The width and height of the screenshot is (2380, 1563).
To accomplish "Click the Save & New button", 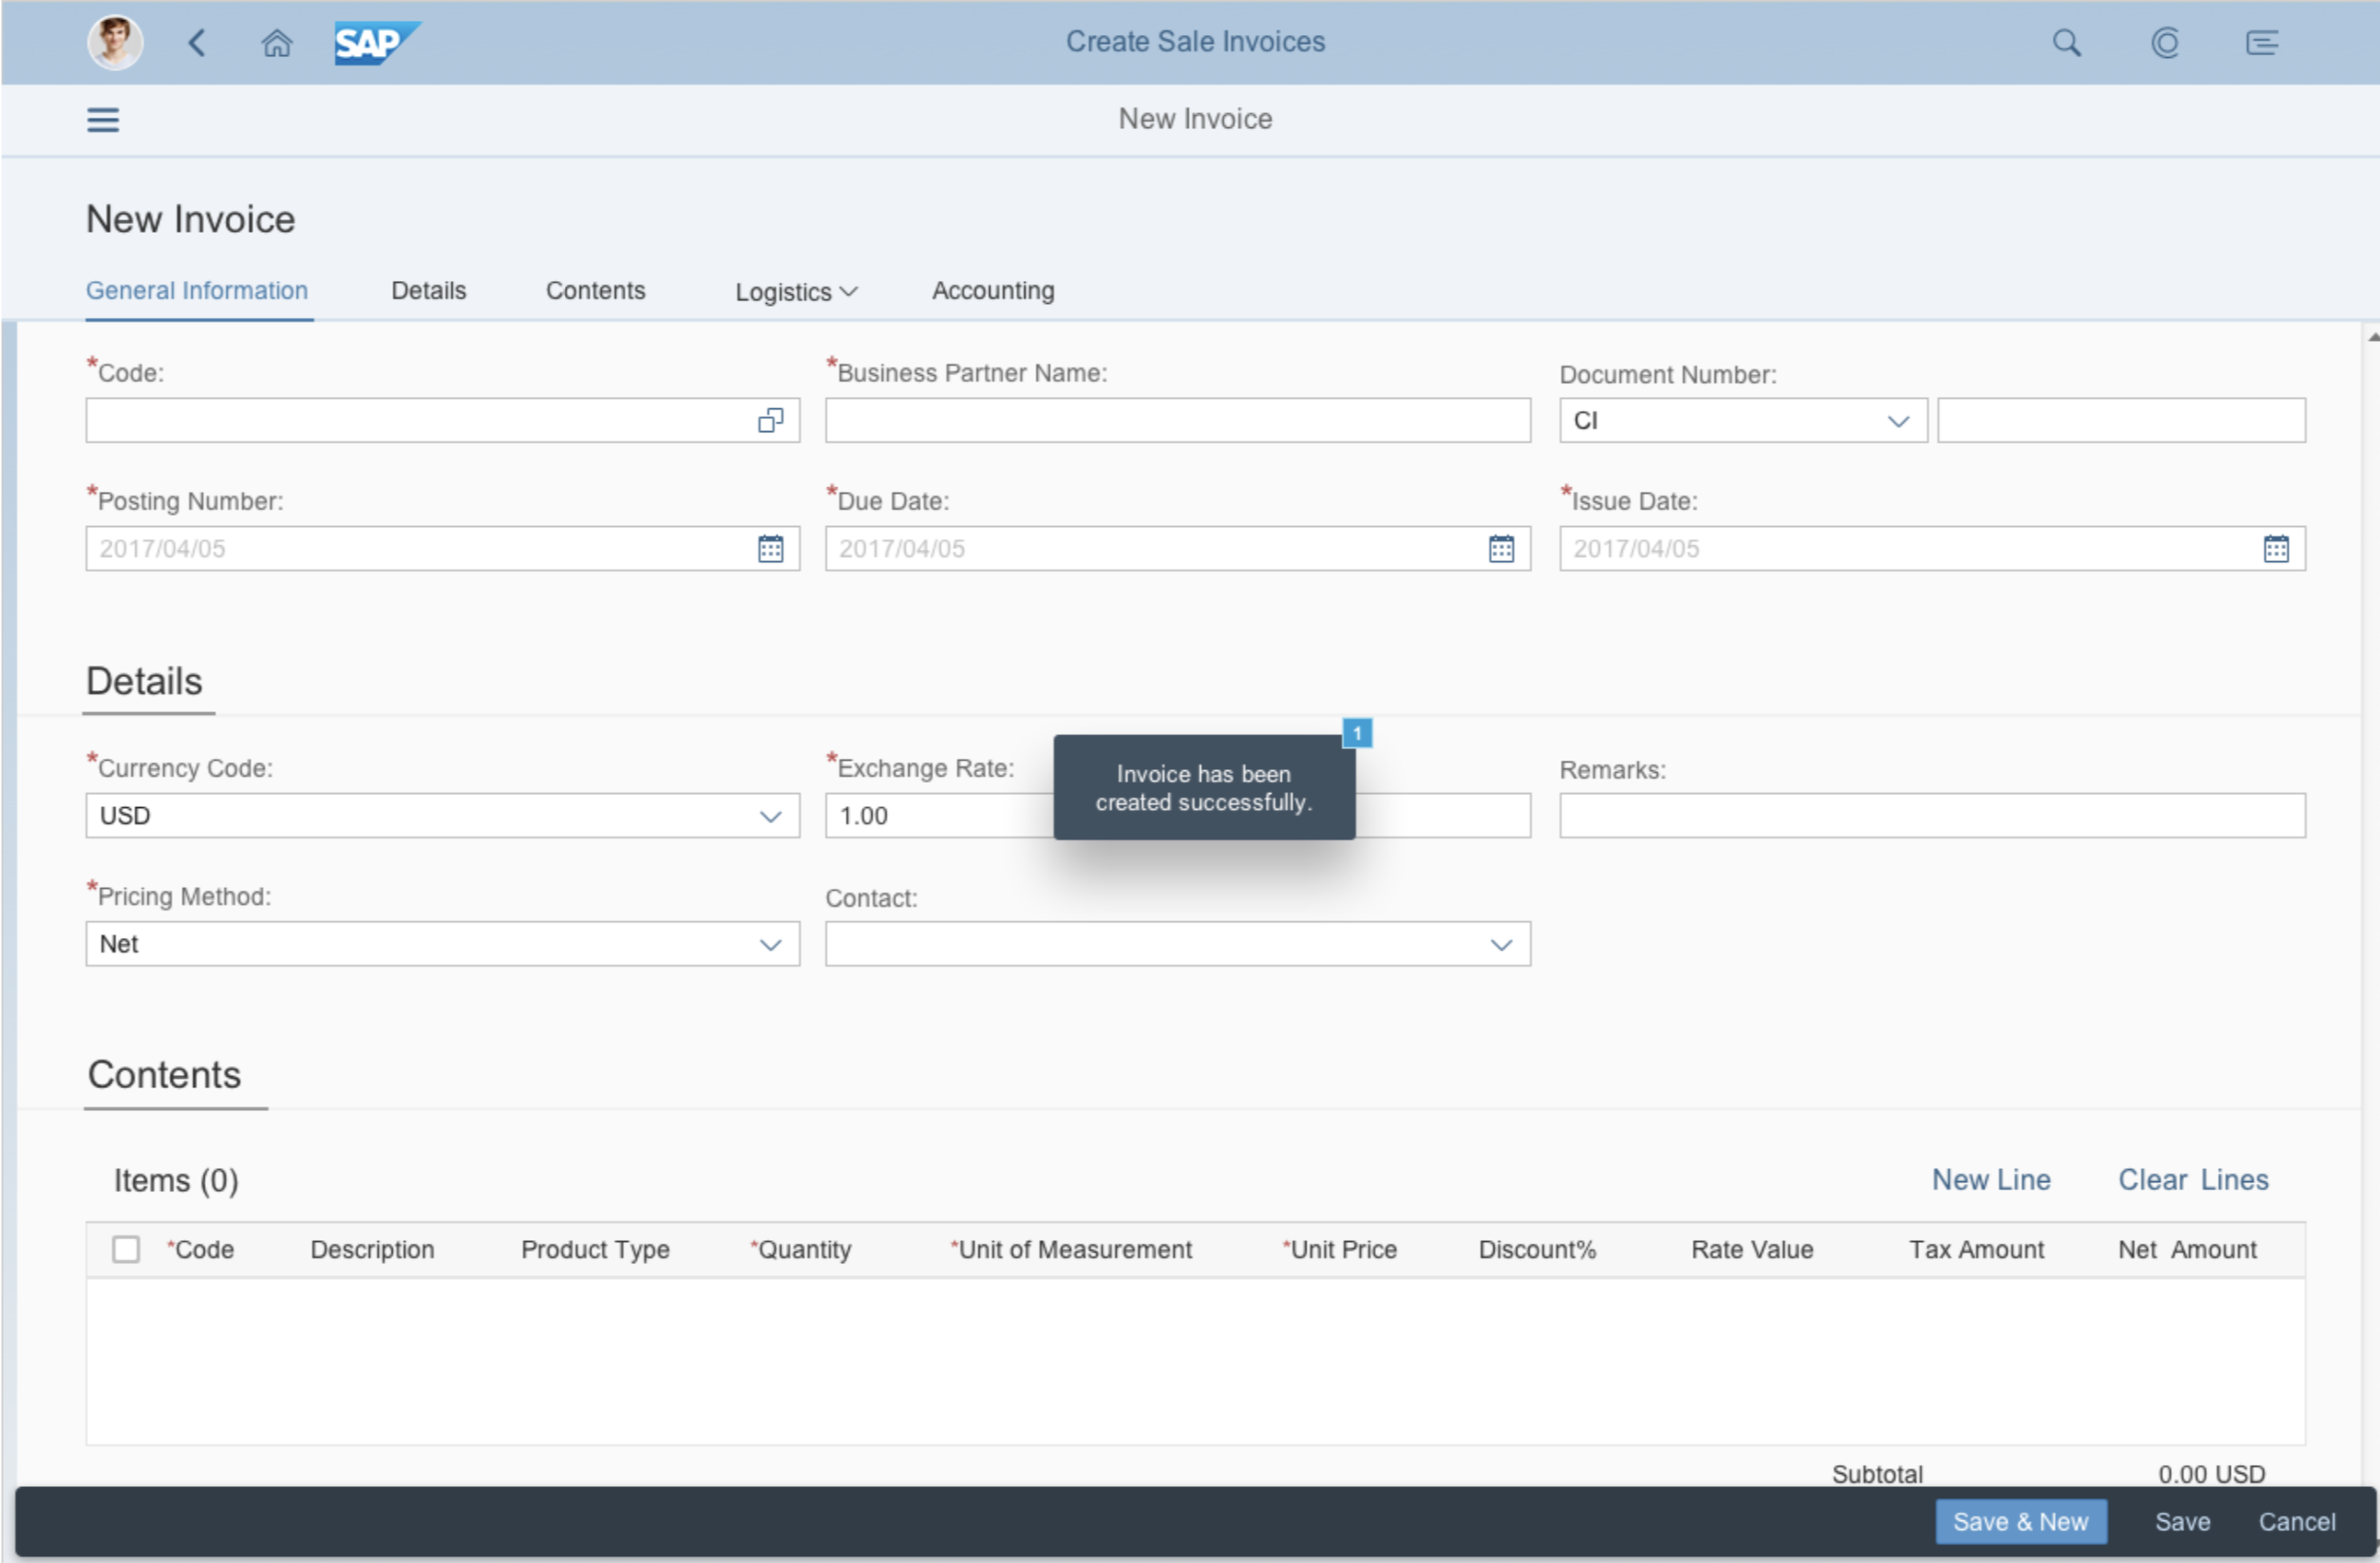I will click(x=2020, y=1521).
